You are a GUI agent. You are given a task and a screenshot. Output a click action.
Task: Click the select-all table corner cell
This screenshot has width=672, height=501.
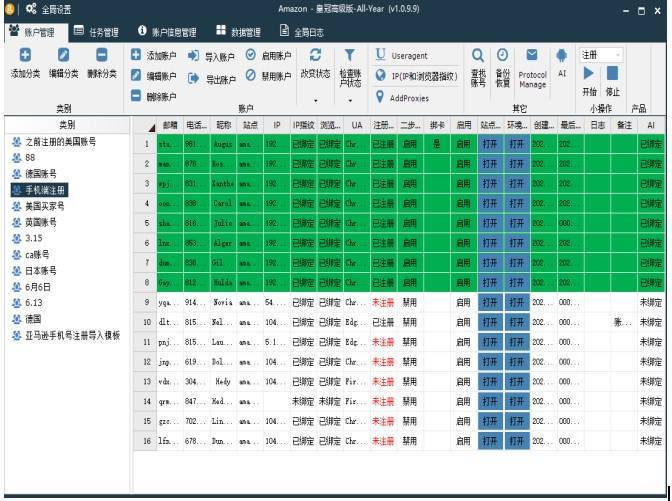[145, 125]
